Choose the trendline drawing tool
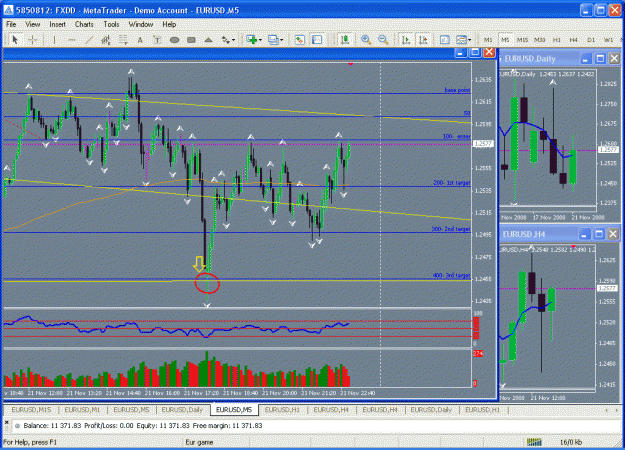Screen dimensions: 625x450 pos(88,39)
